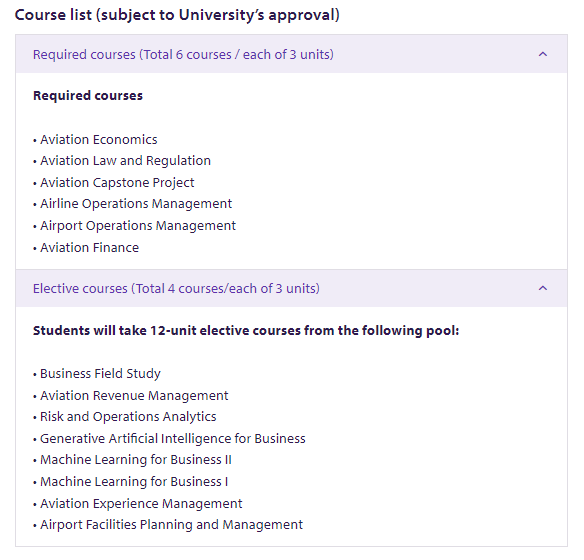
Task: Collapse the Elective courses chevron icon
Action: click(543, 288)
